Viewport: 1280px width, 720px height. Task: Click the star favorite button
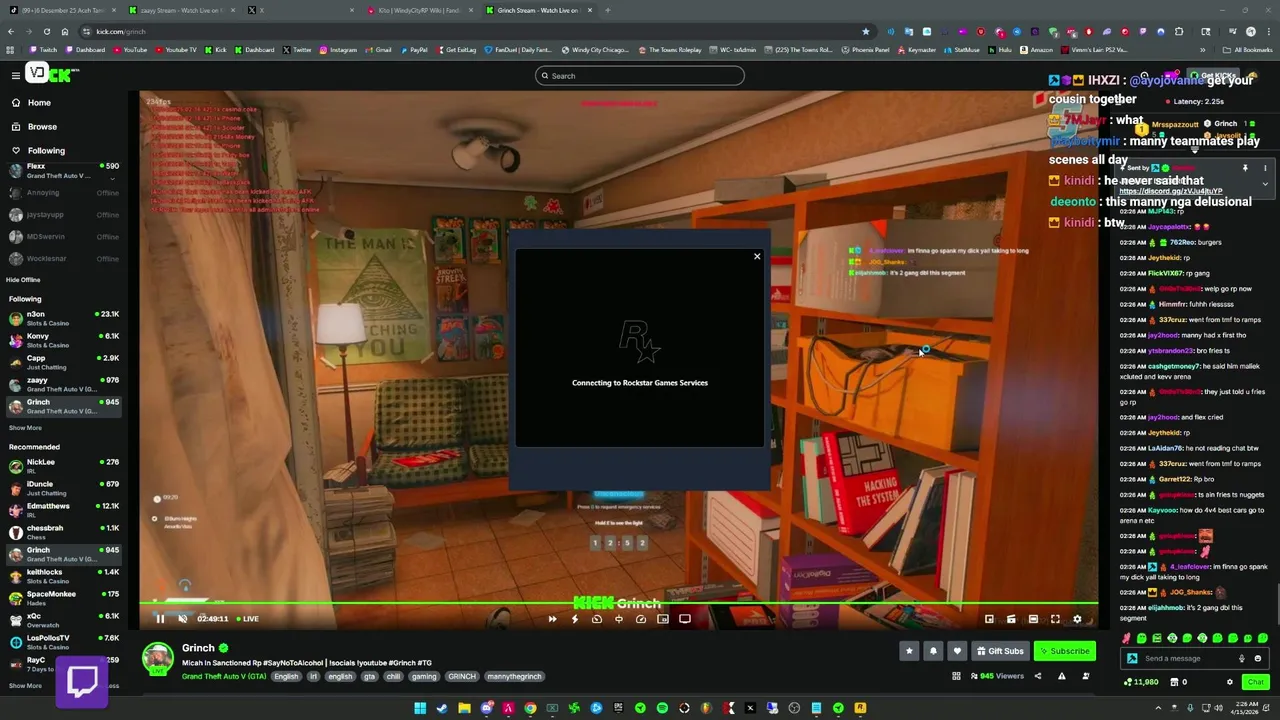click(x=909, y=651)
